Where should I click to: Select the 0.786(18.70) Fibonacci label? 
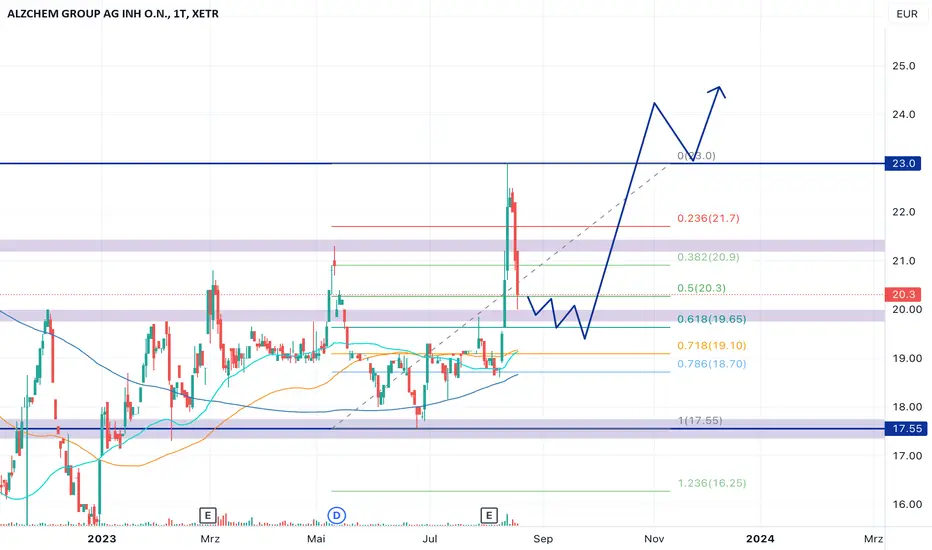[711, 363]
